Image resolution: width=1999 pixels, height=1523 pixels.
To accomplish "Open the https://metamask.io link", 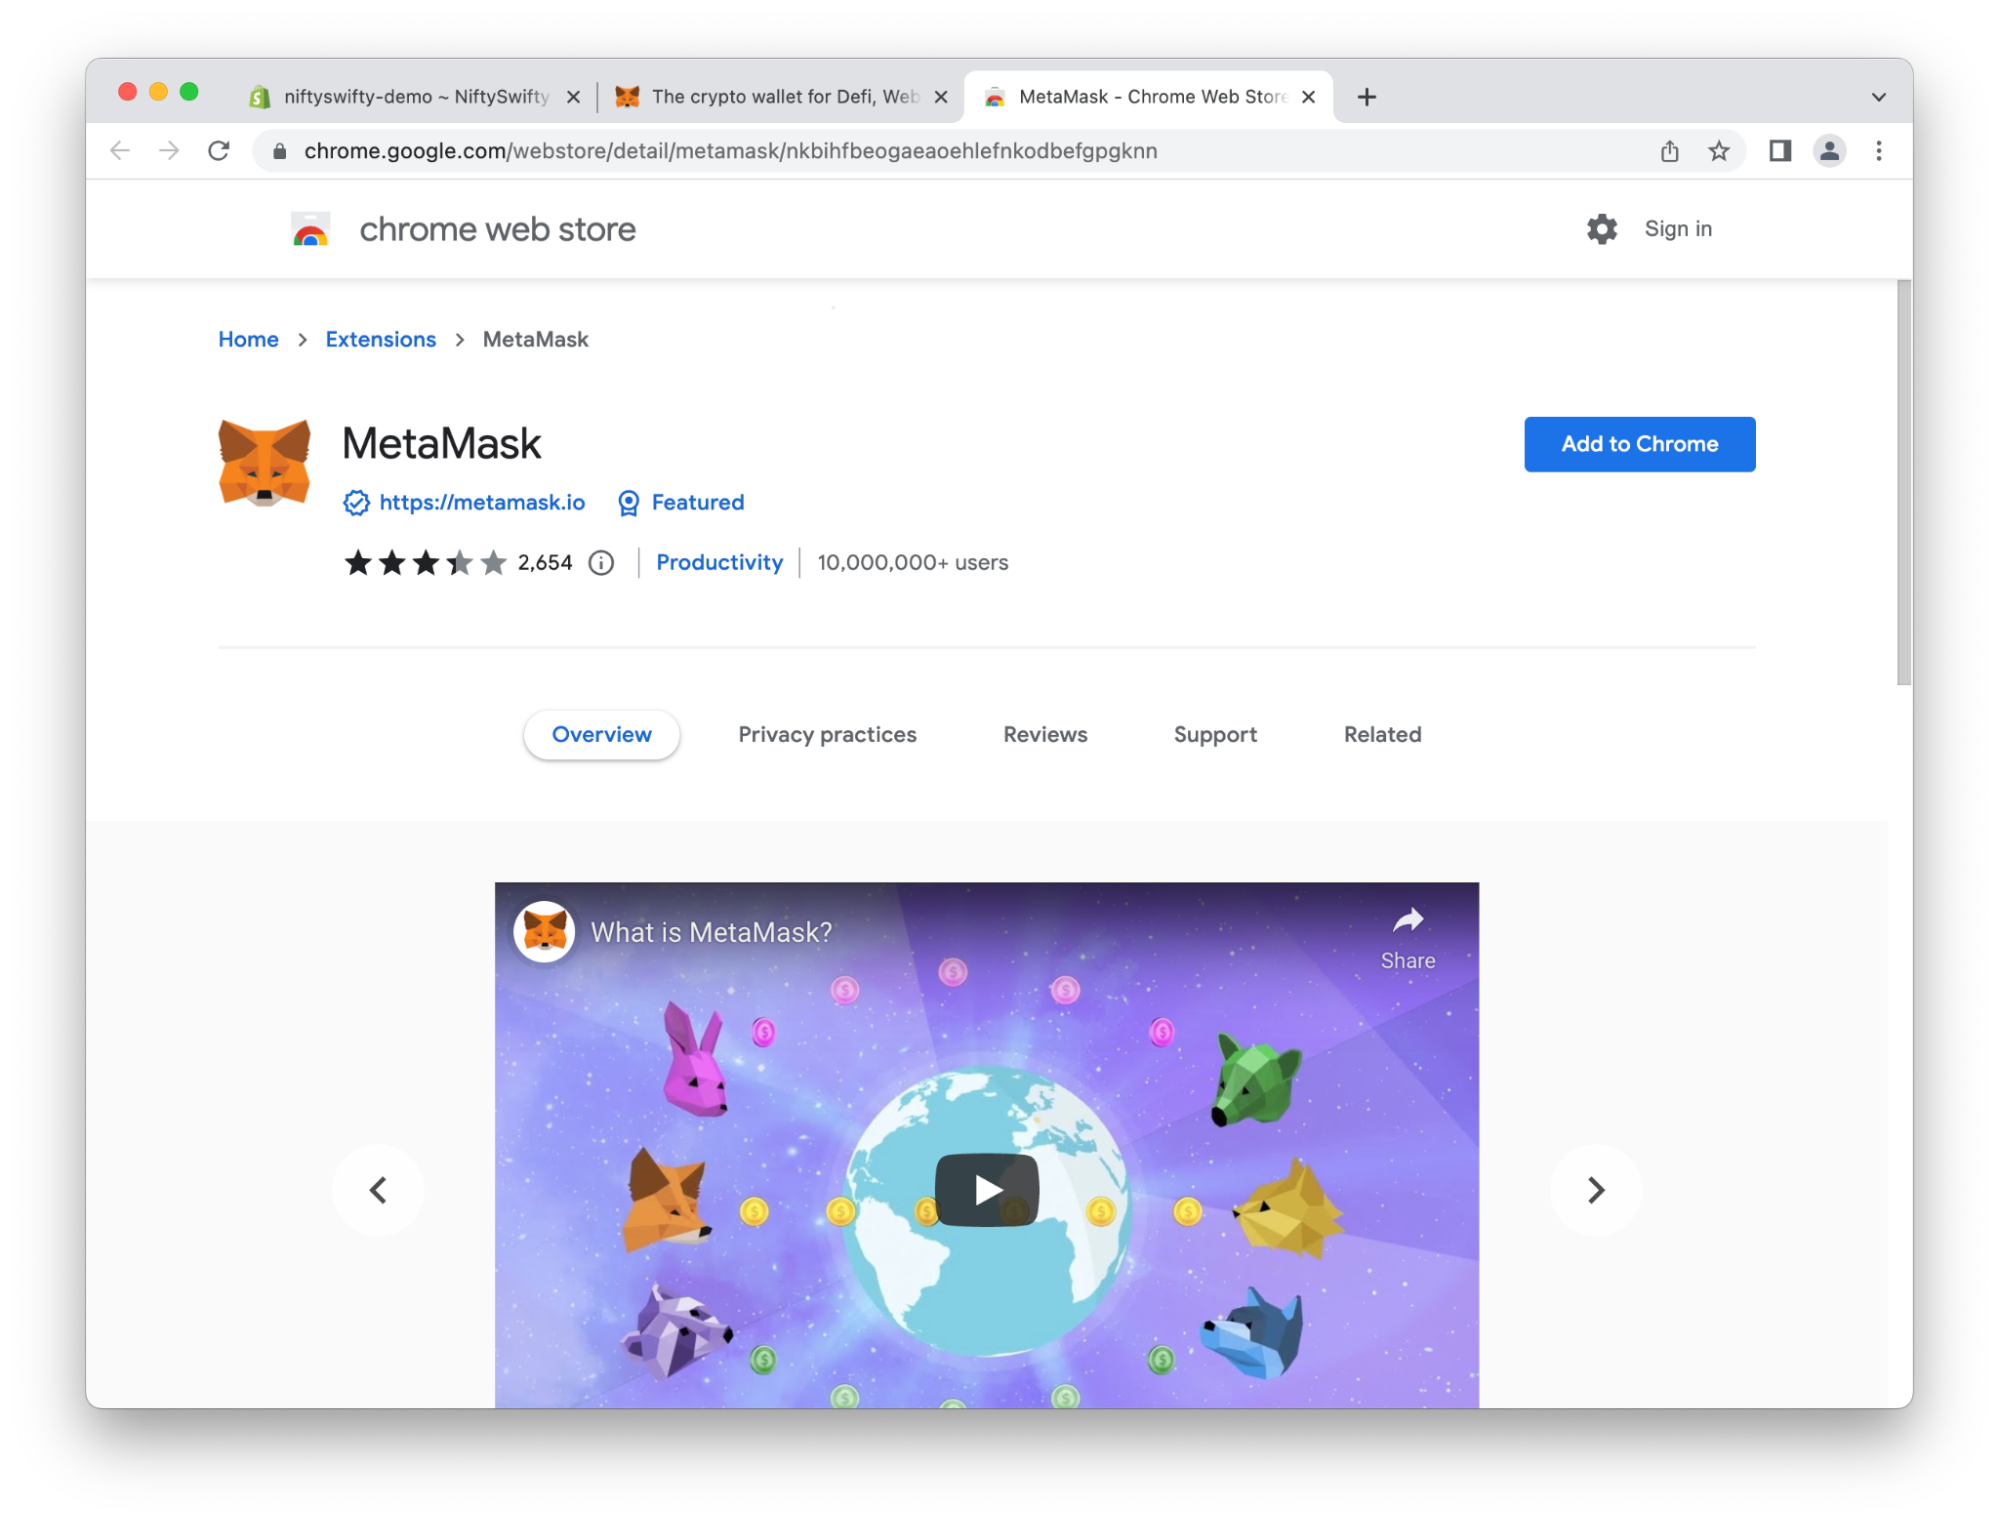I will pyautogui.click(x=482, y=503).
